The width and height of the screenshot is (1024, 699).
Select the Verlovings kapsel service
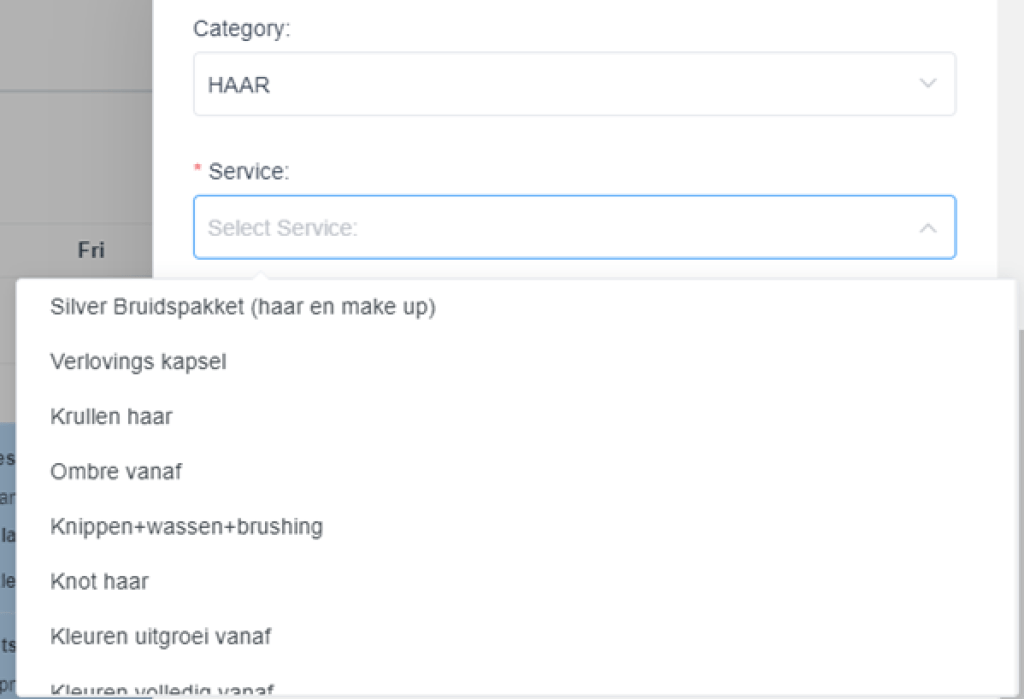pyautogui.click(x=138, y=361)
